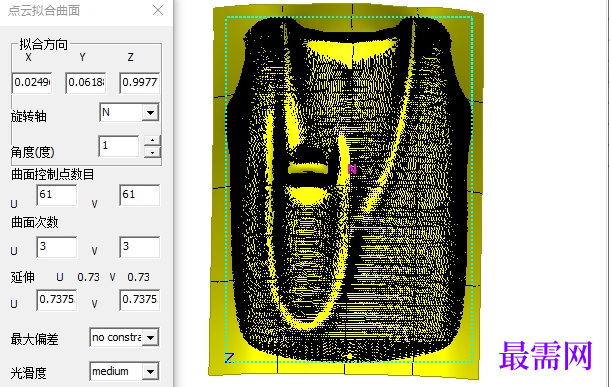Click the 曲面次数 label
Image resolution: width=611 pixels, height=387 pixels.
[x=35, y=223]
